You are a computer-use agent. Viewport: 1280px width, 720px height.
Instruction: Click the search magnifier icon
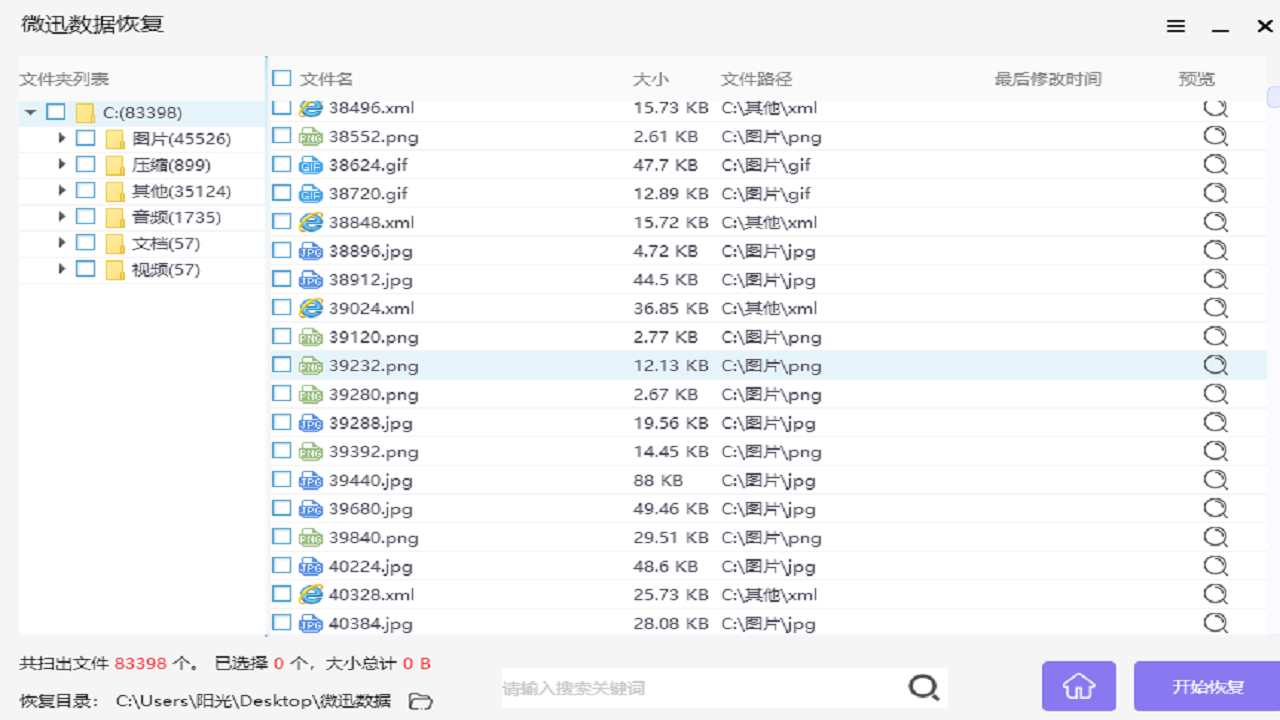point(922,687)
